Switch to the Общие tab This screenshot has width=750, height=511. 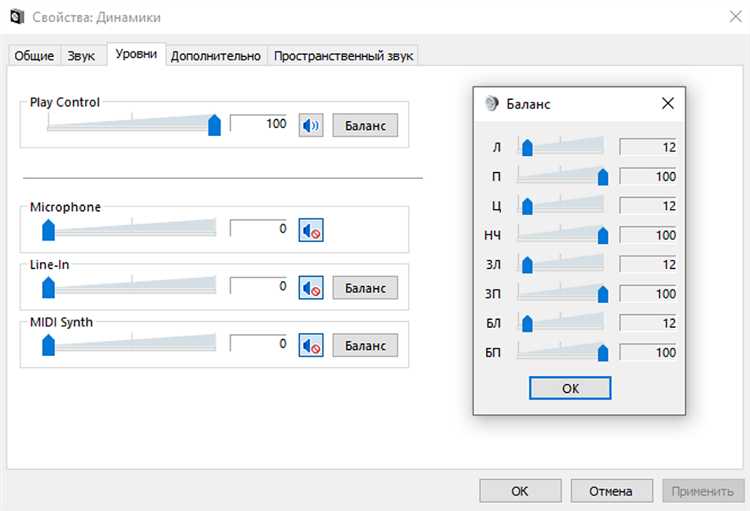(x=33, y=56)
